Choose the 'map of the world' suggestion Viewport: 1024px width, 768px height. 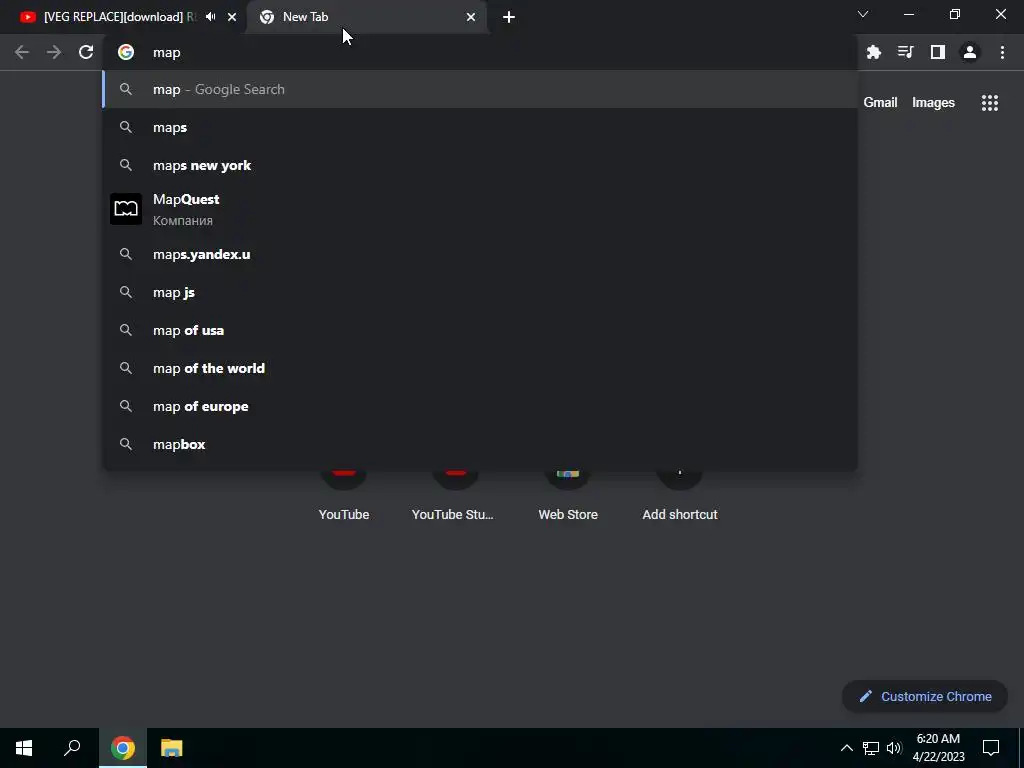480,368
